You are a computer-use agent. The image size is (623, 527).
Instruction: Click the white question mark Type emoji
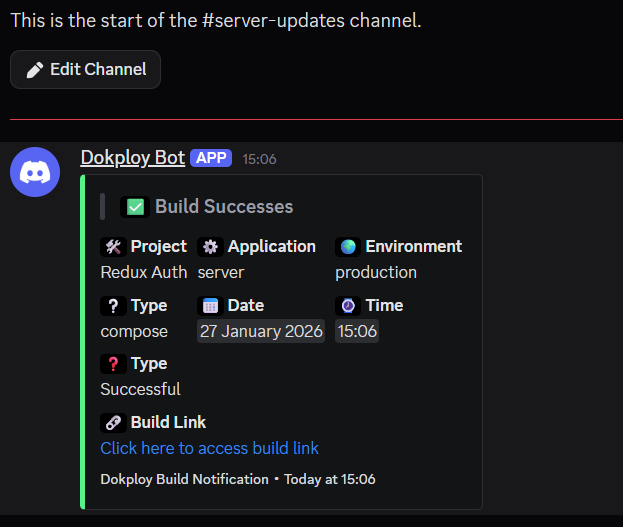click(113, 306)
